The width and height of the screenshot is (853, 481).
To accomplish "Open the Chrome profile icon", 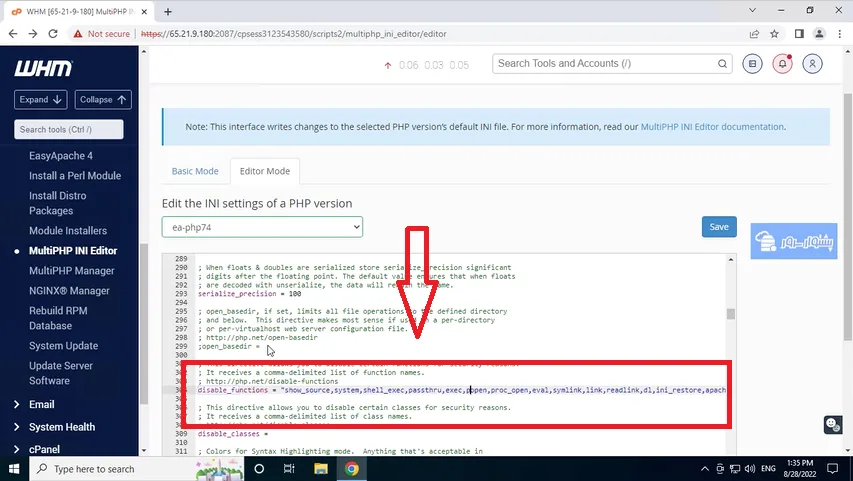I will coord(819,34).
